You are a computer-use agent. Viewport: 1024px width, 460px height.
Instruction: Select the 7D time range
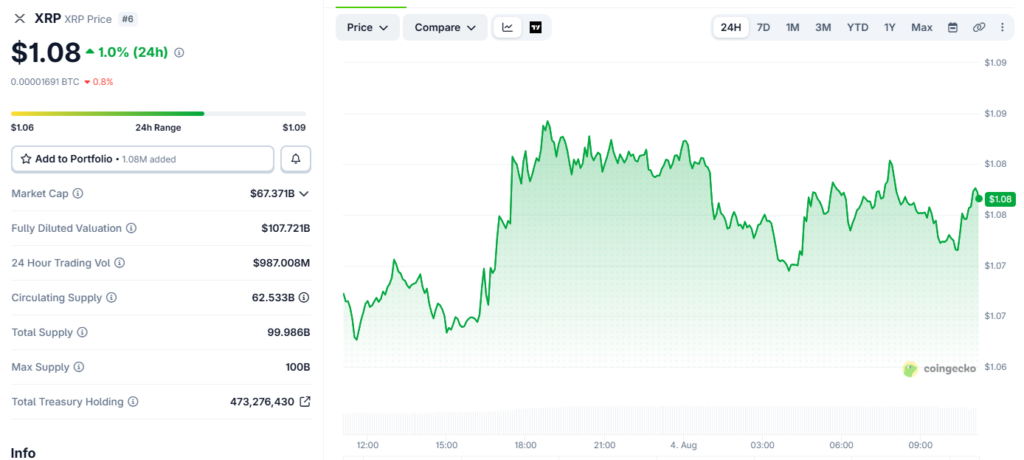[x=763, y=27]
